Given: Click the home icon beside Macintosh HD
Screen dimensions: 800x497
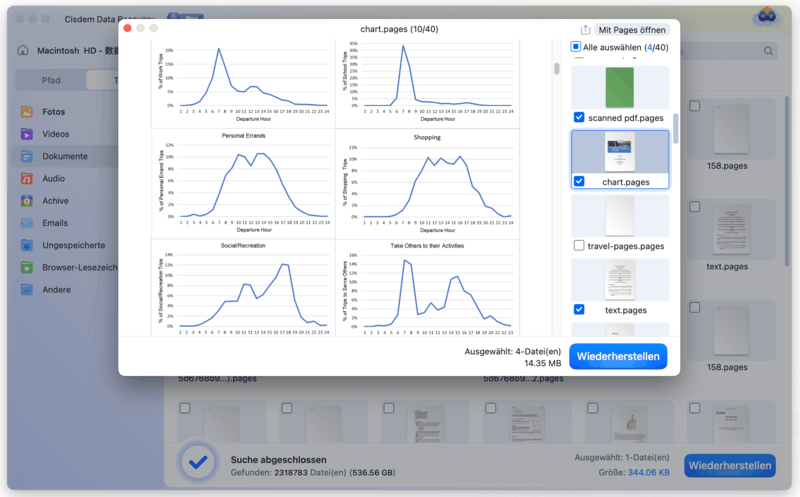Looking at the screenshot, I should (x=23, y=50).
